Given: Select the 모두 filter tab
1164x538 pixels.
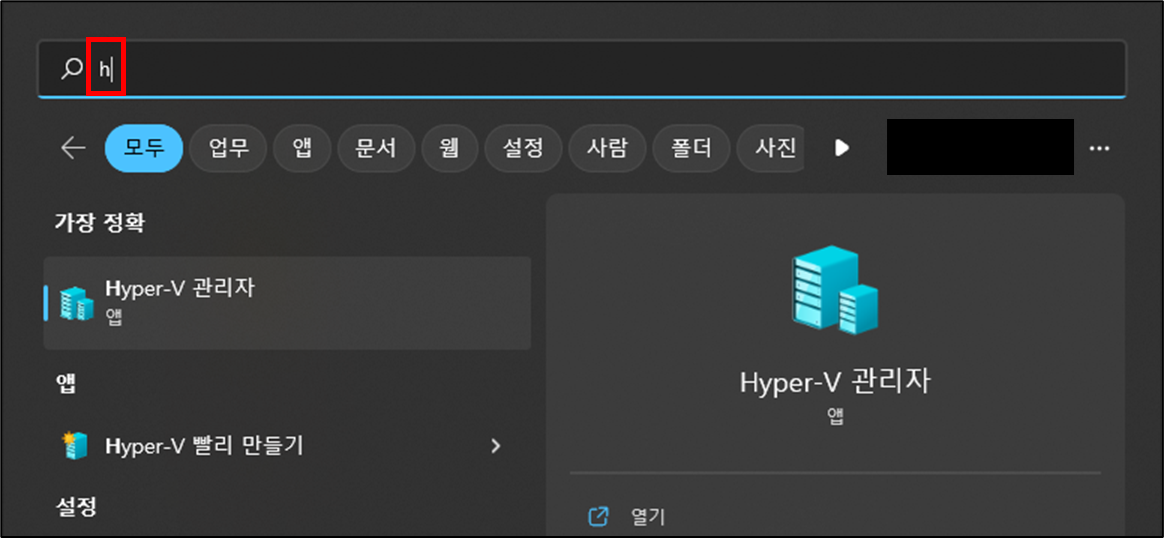Looking at the screenshot, I should (144, 148).
